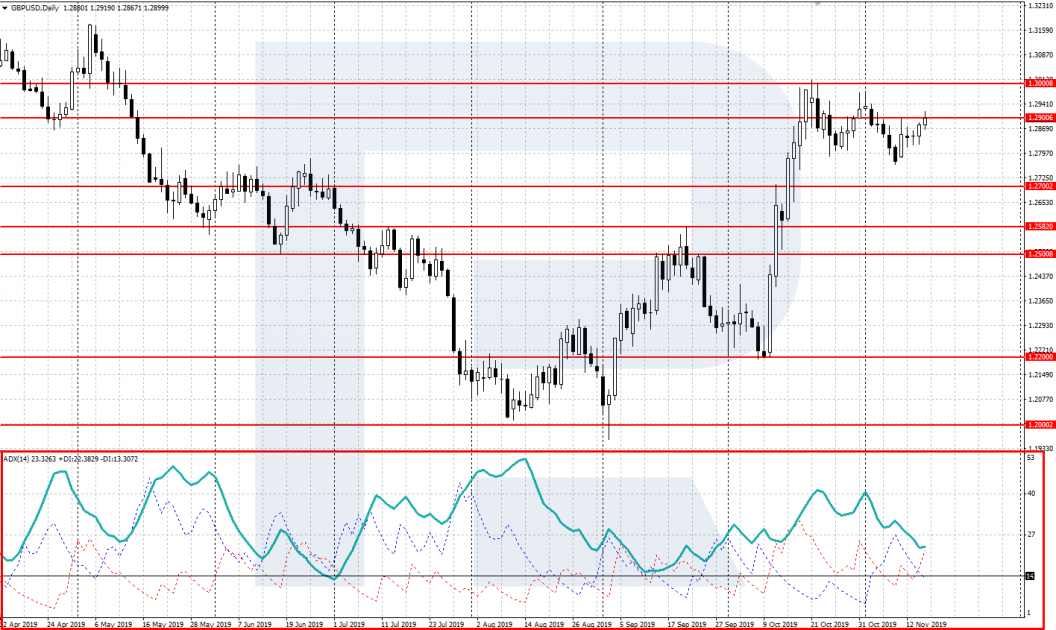Screen dimensions: 1056x630
Task: Select the 1.30008 red price label
Action: pos(1041,85)
